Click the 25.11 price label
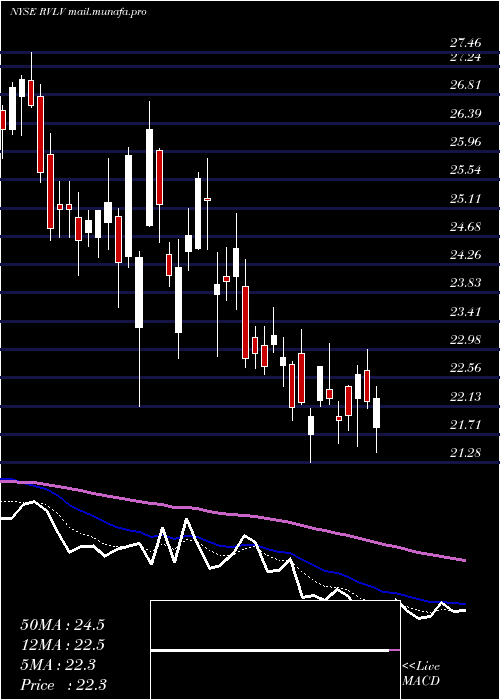Image resolution: width=500 pixels, height=700 pixels. (466, 198)
